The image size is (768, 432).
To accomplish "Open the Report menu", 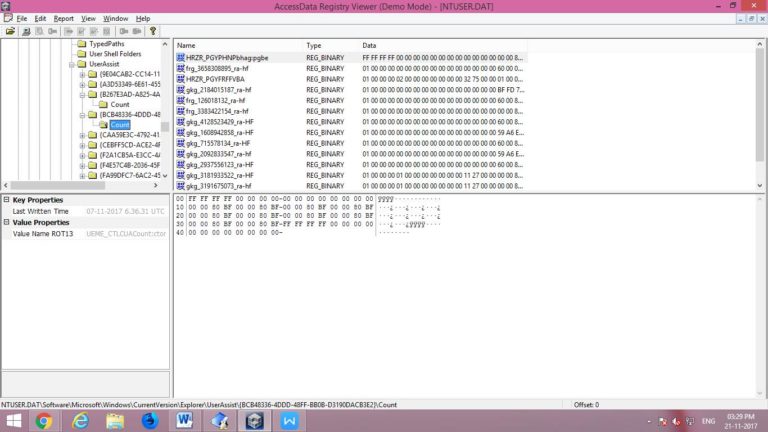I will 64,19.
